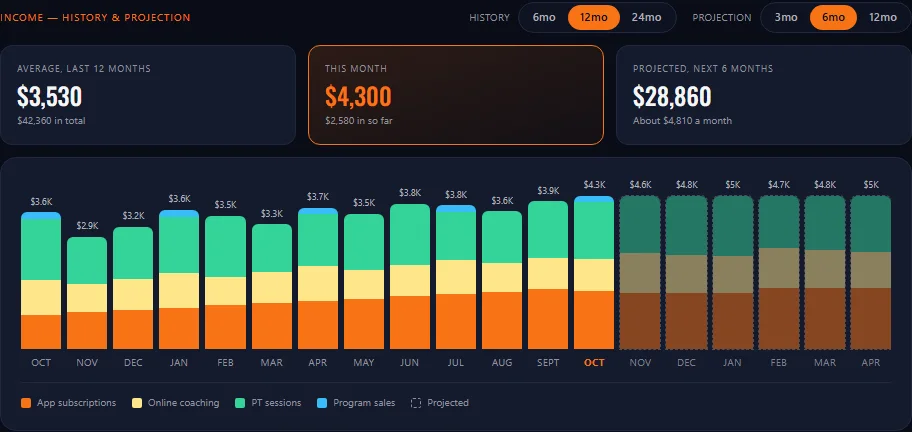Click the $3.3K bar total label

[272, 213]
